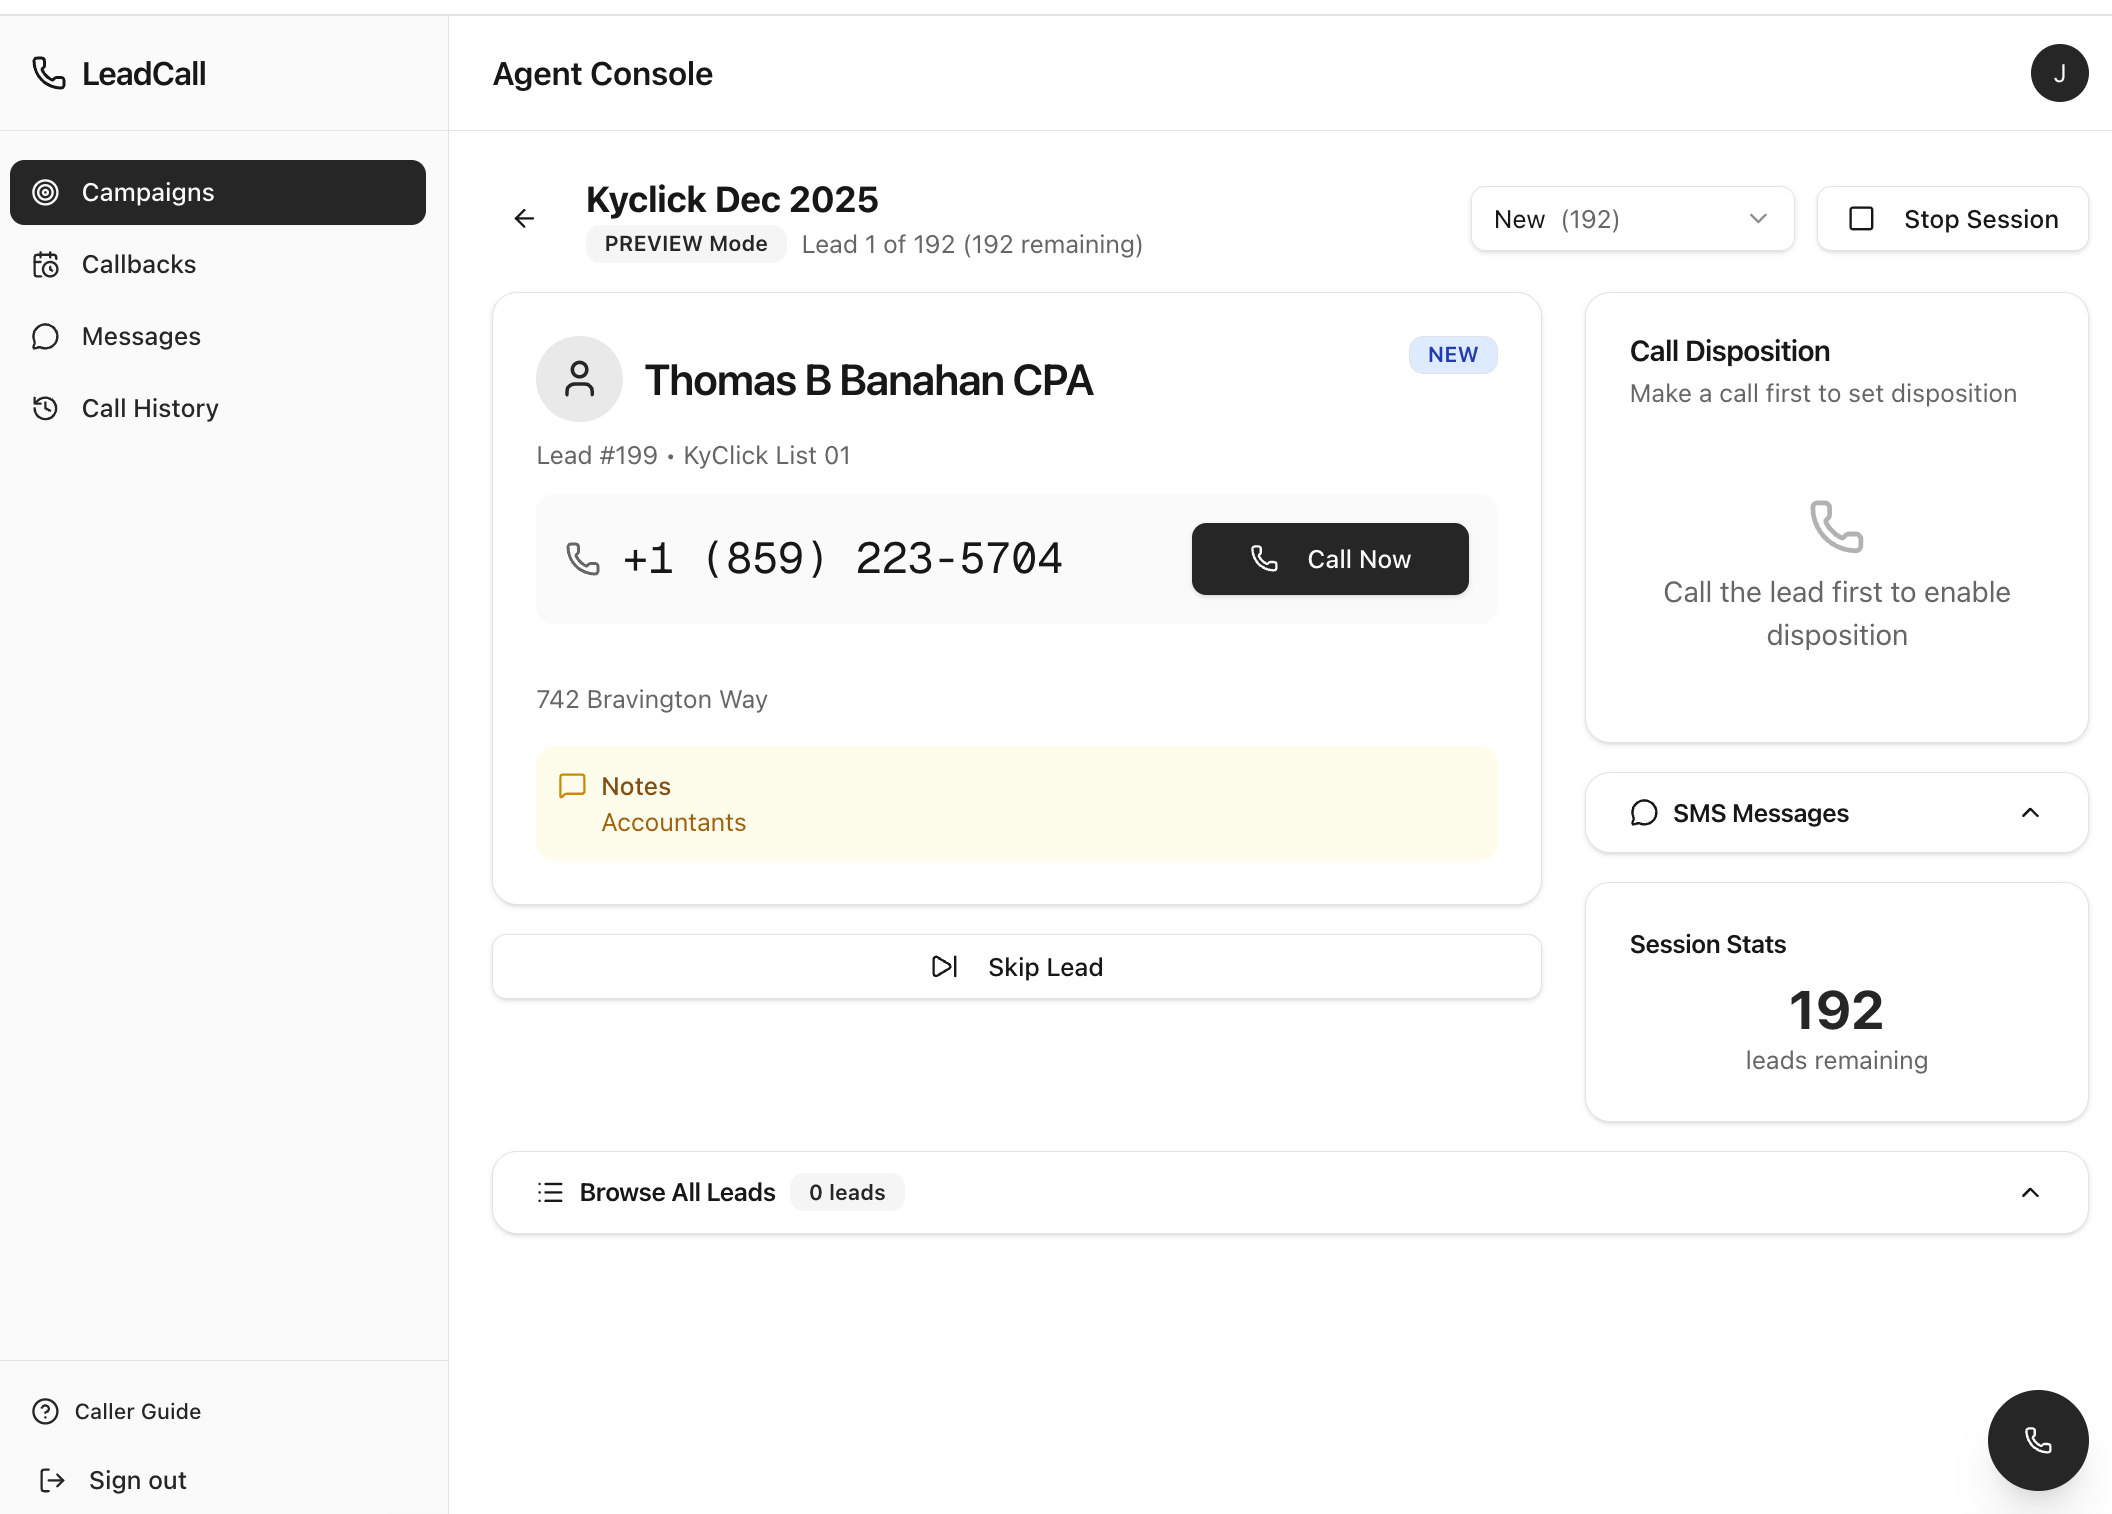Image resolution: width=2112 pixels, height=1514 pixels.
Task: Sign out of LeadCall
Action: click(x=113, y=1480)
